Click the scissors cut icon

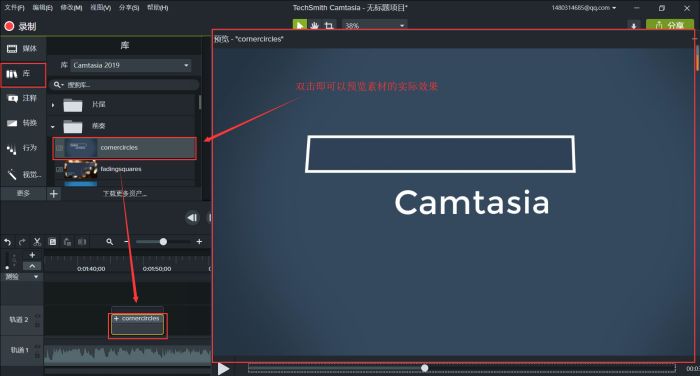pos(37,242)
